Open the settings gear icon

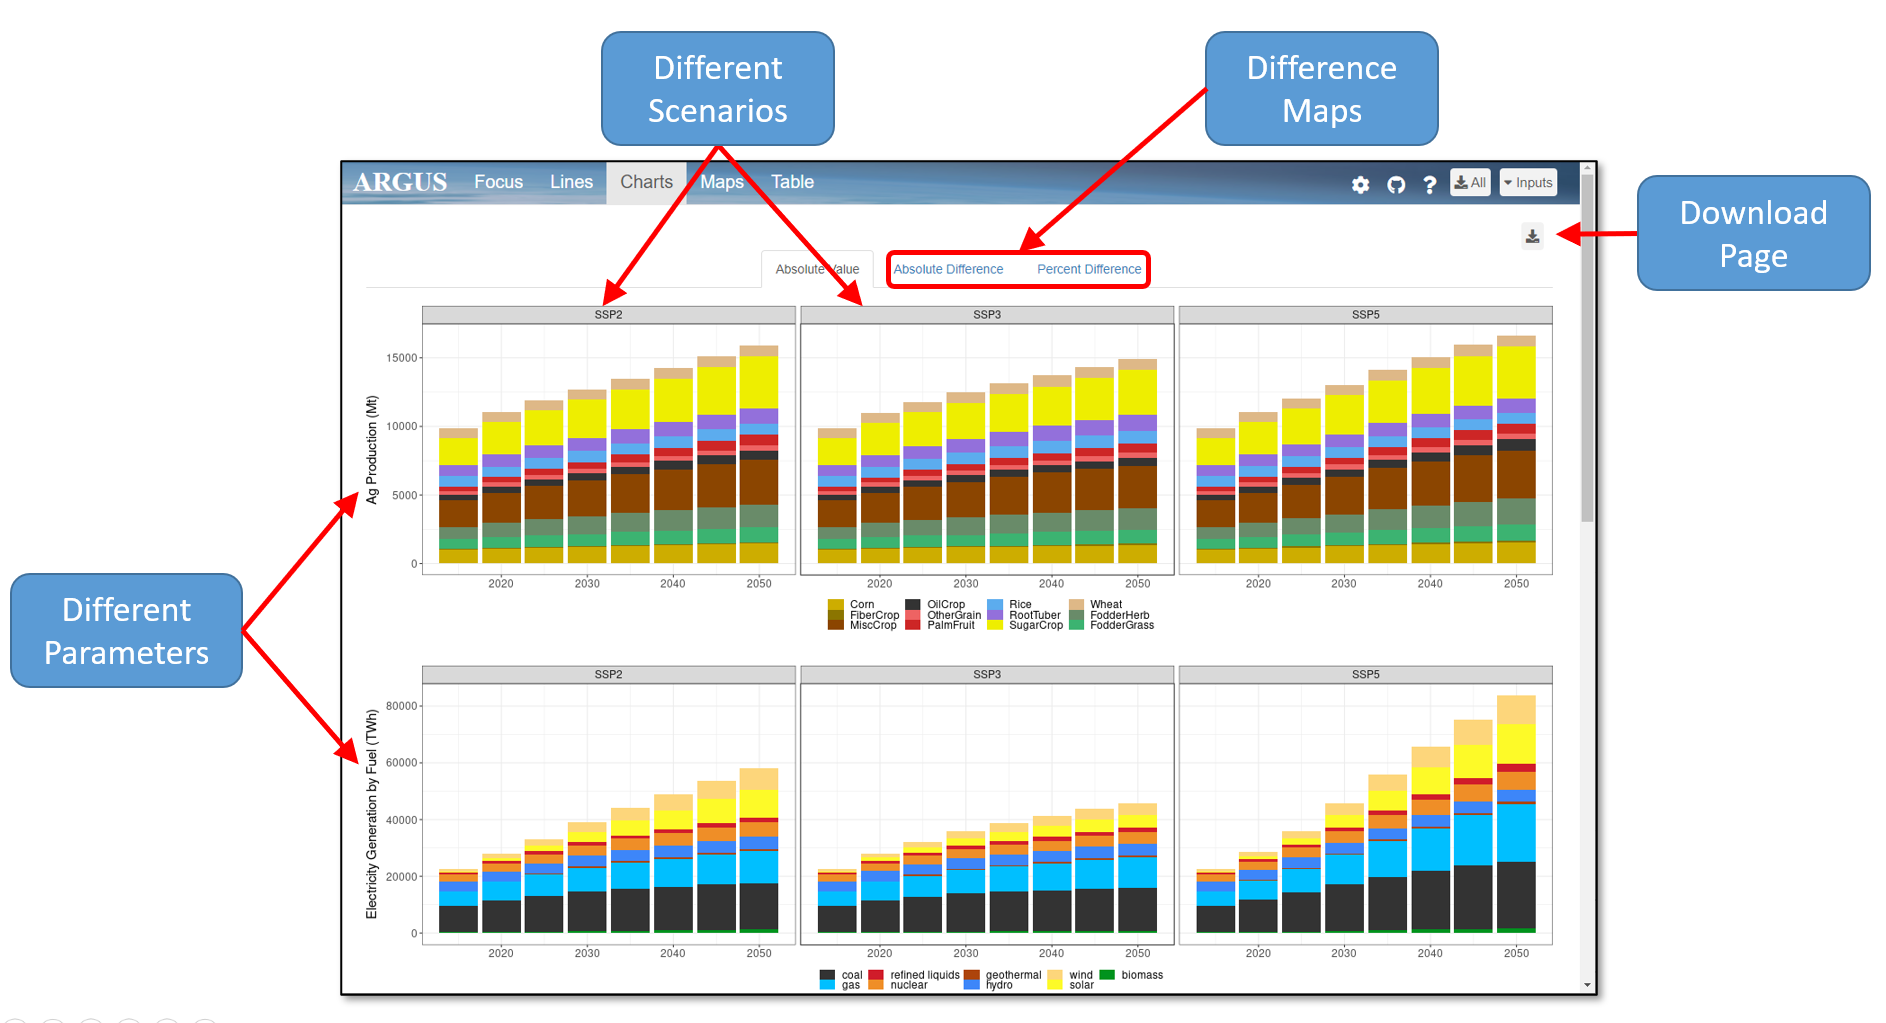point(1361,185)
